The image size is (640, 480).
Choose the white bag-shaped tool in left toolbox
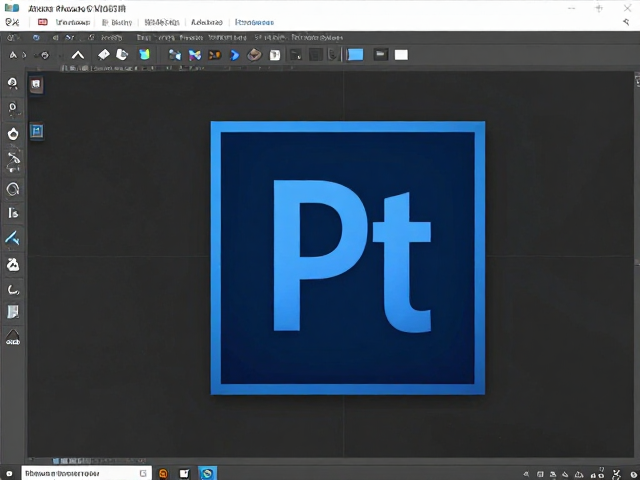(x=13, y=264)
